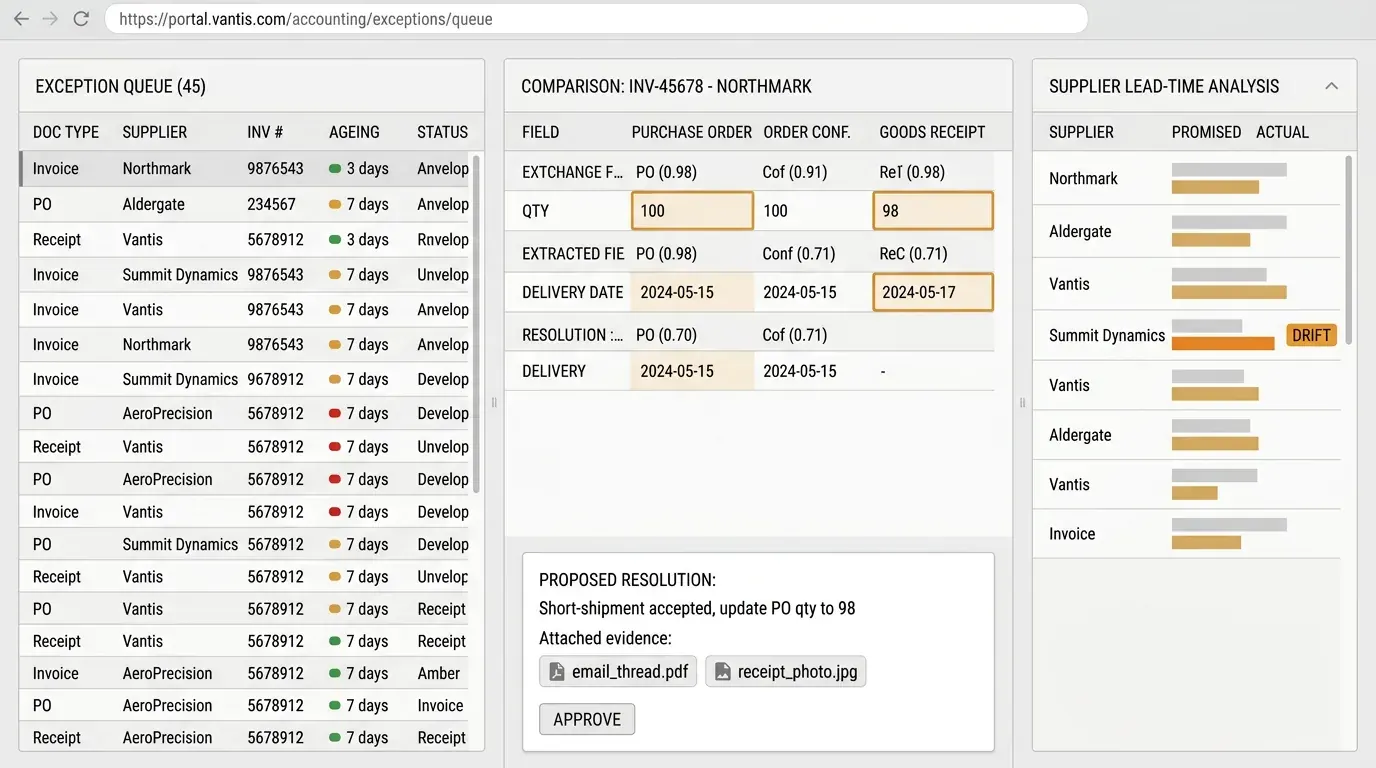Screen dimensions: 1376x768
Task: Collapse the Supplier Lead-Time Analysis panel chevron
Action: (1331, 86)
